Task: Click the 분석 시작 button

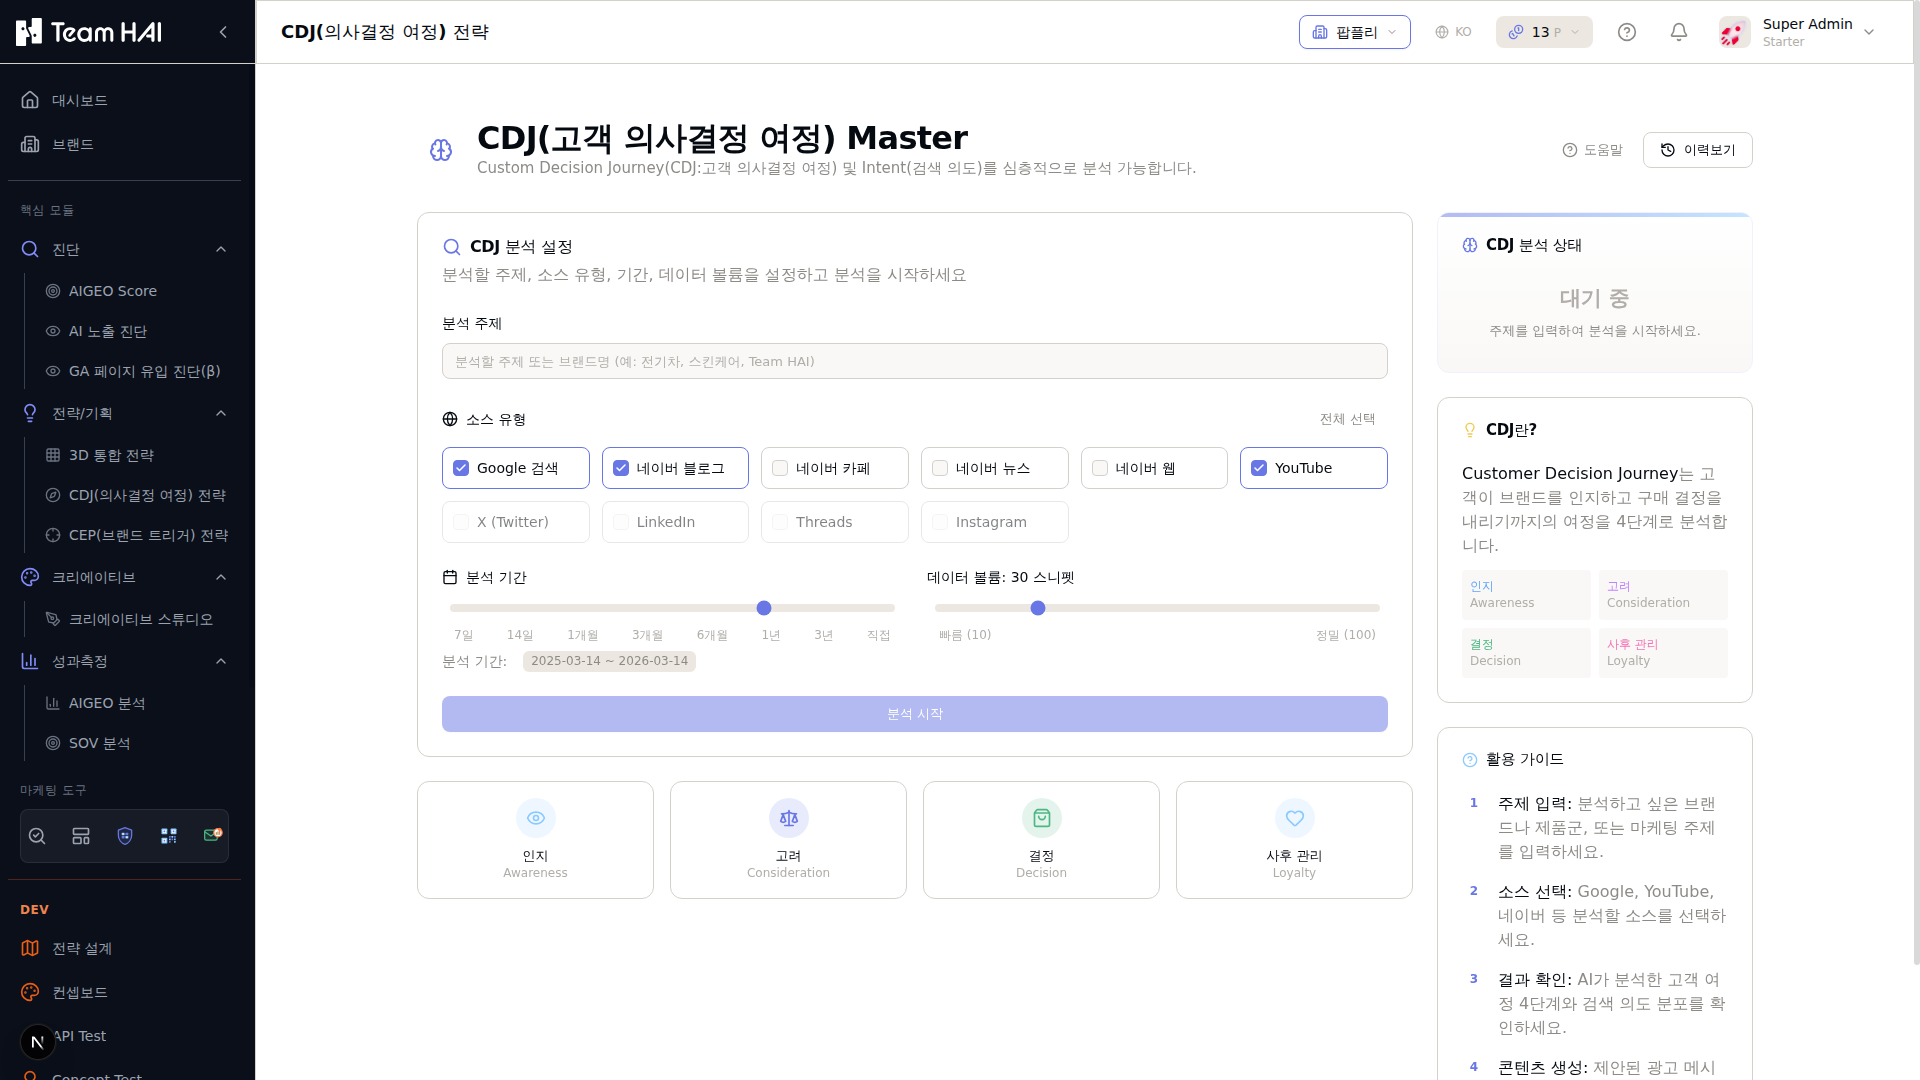Action: pyautogui.click(x=914, y=714)
